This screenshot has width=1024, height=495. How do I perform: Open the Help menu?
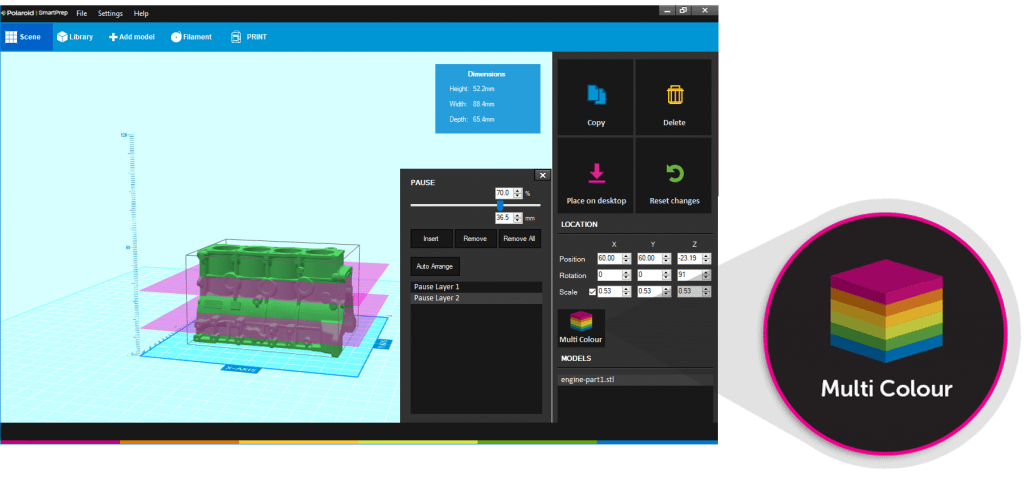pos(140,13)
